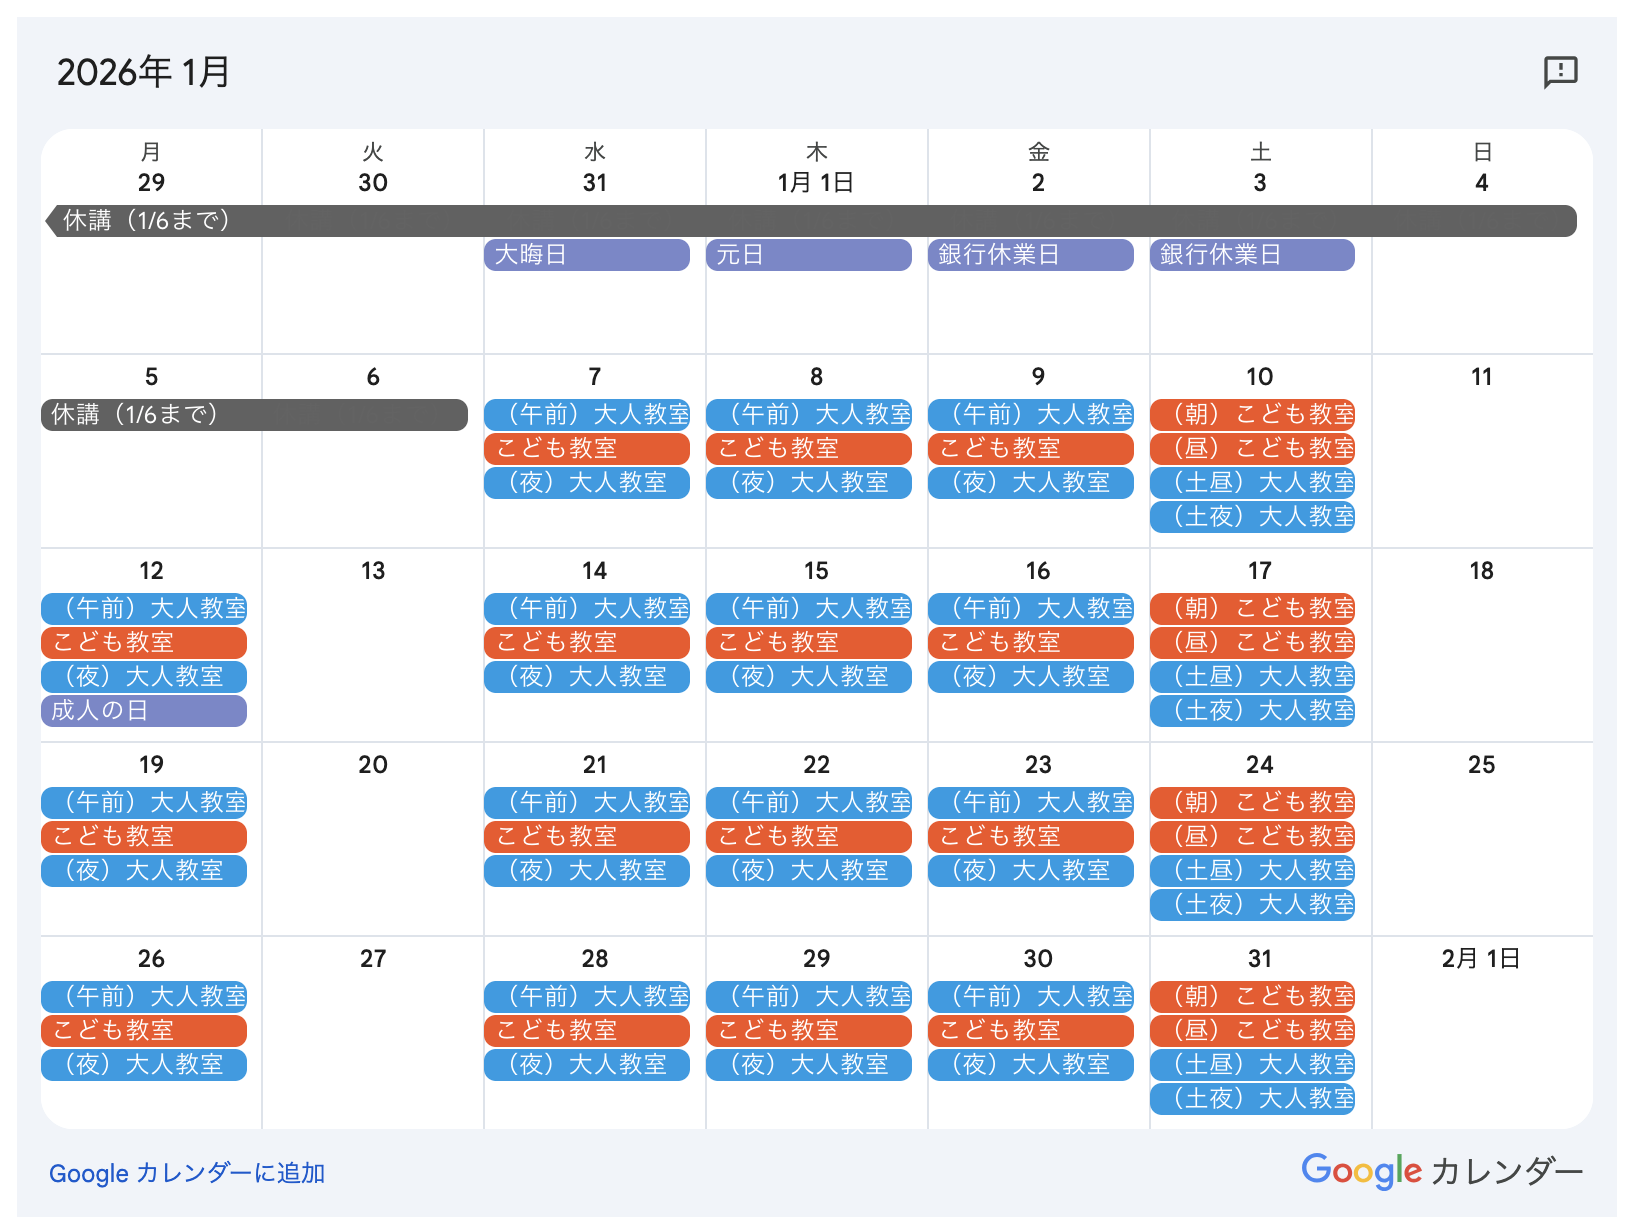Select the 成人の日 event on January 12
Image resolution: width=1638 pixels, height=1232 pixels.
point(143,711)
